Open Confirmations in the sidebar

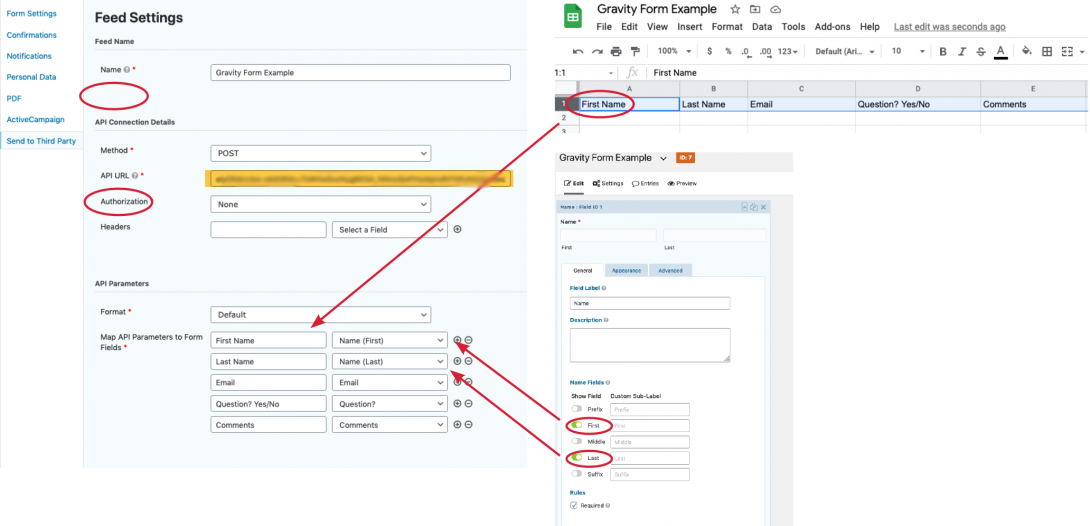[32, 35]
